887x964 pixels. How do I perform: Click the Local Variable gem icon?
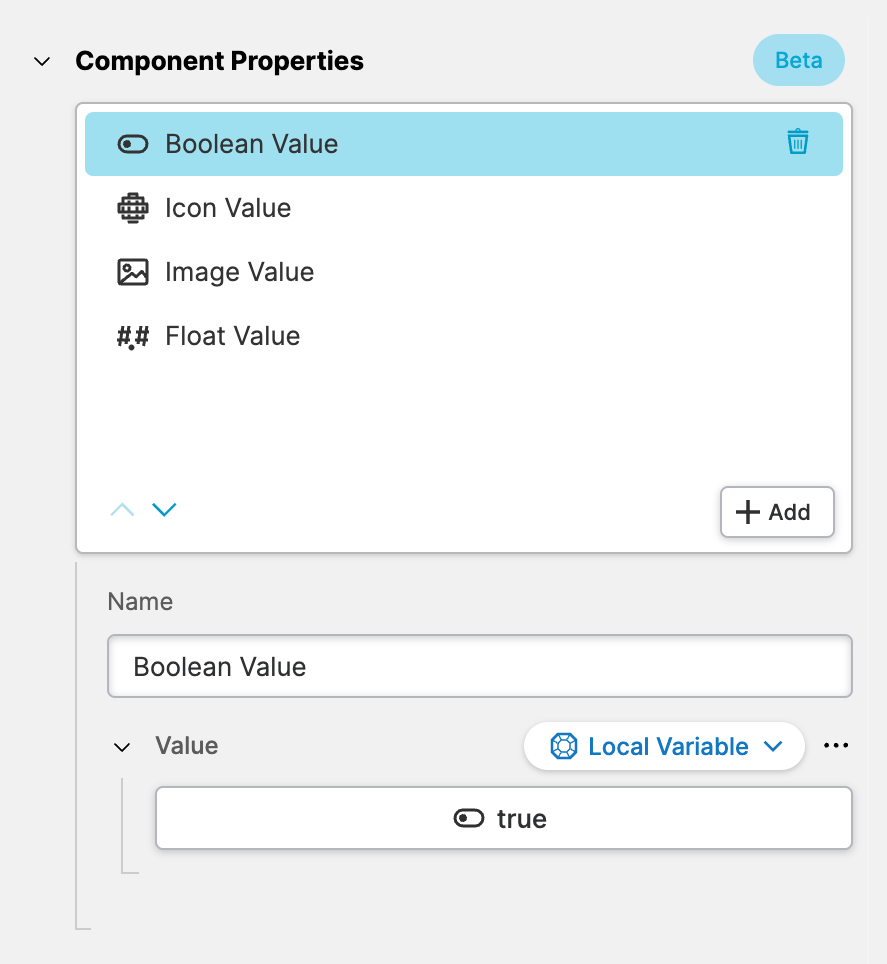pos(564,747)
